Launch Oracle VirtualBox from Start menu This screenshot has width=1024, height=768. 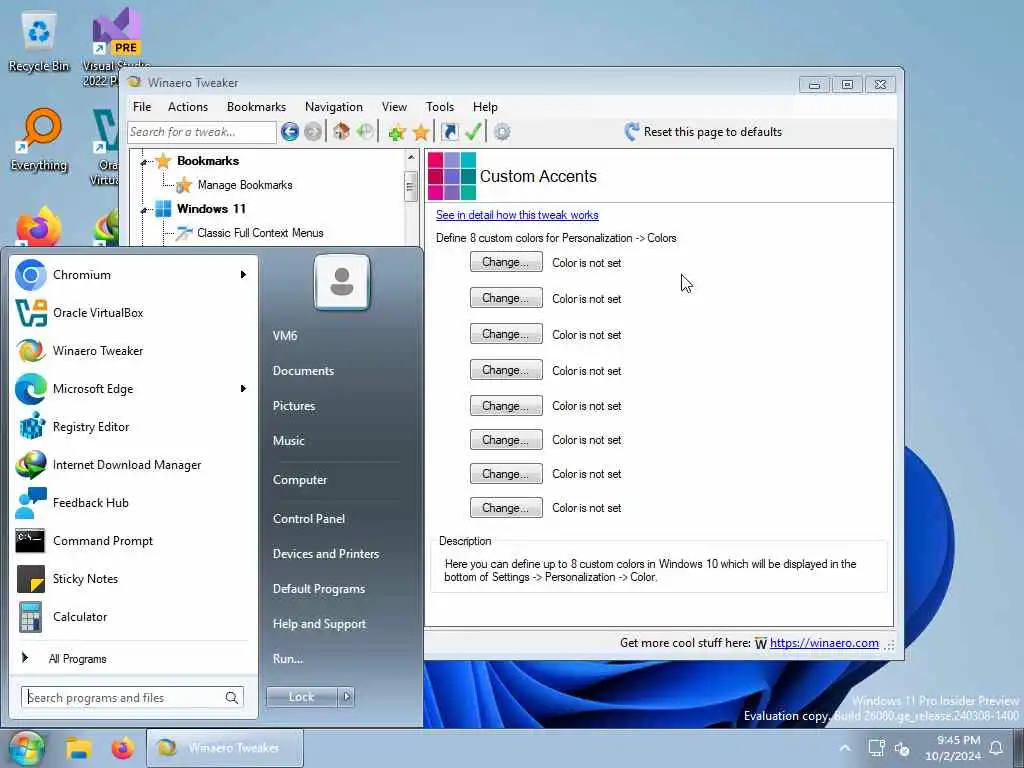point(131,313)
